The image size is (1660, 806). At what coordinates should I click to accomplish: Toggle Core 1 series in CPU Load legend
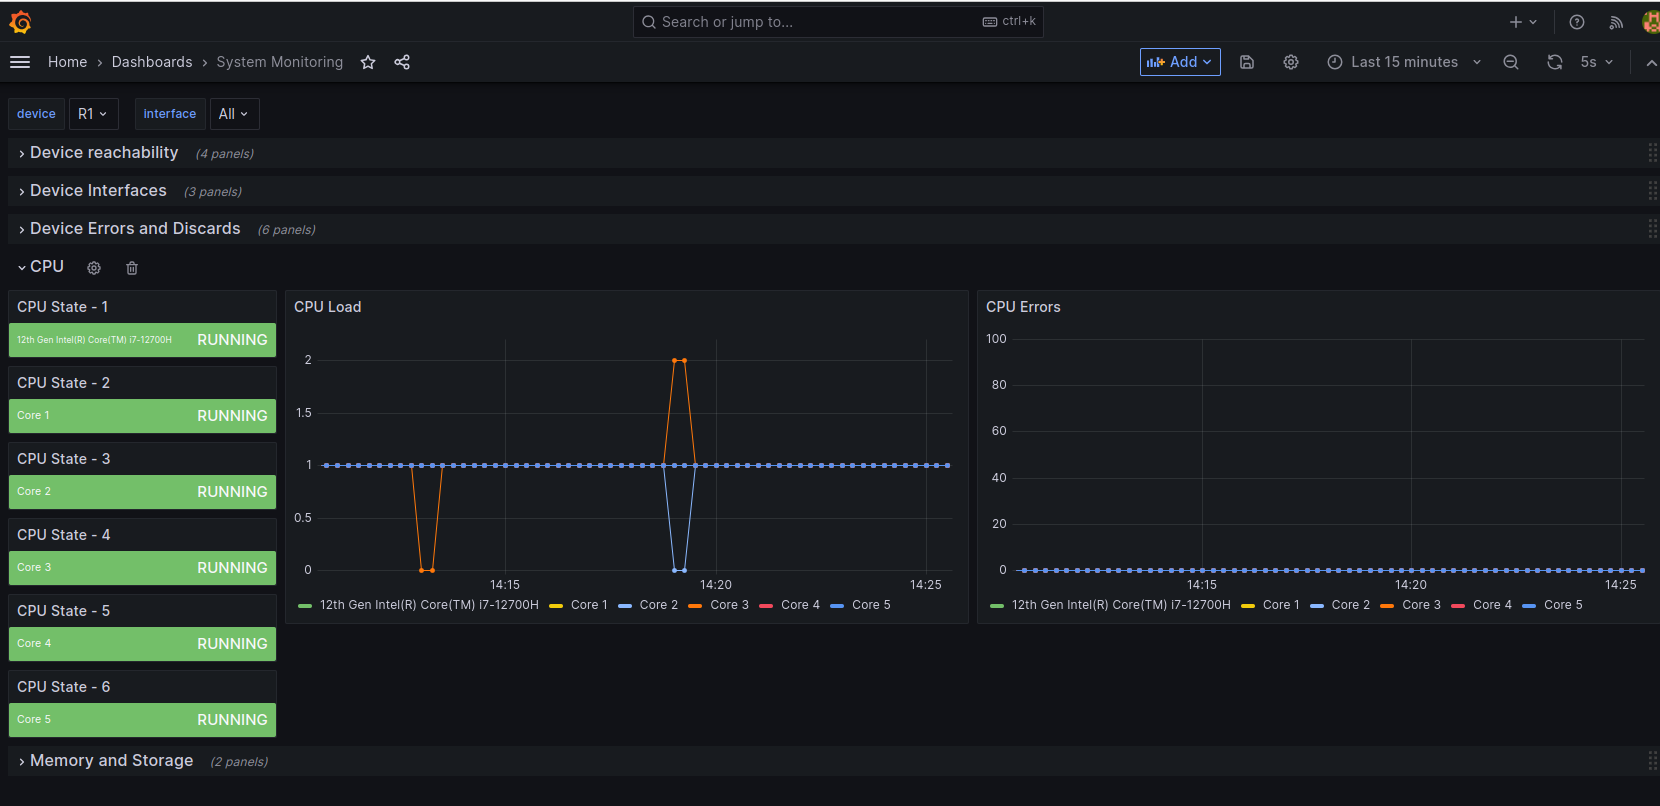[589, 605]
